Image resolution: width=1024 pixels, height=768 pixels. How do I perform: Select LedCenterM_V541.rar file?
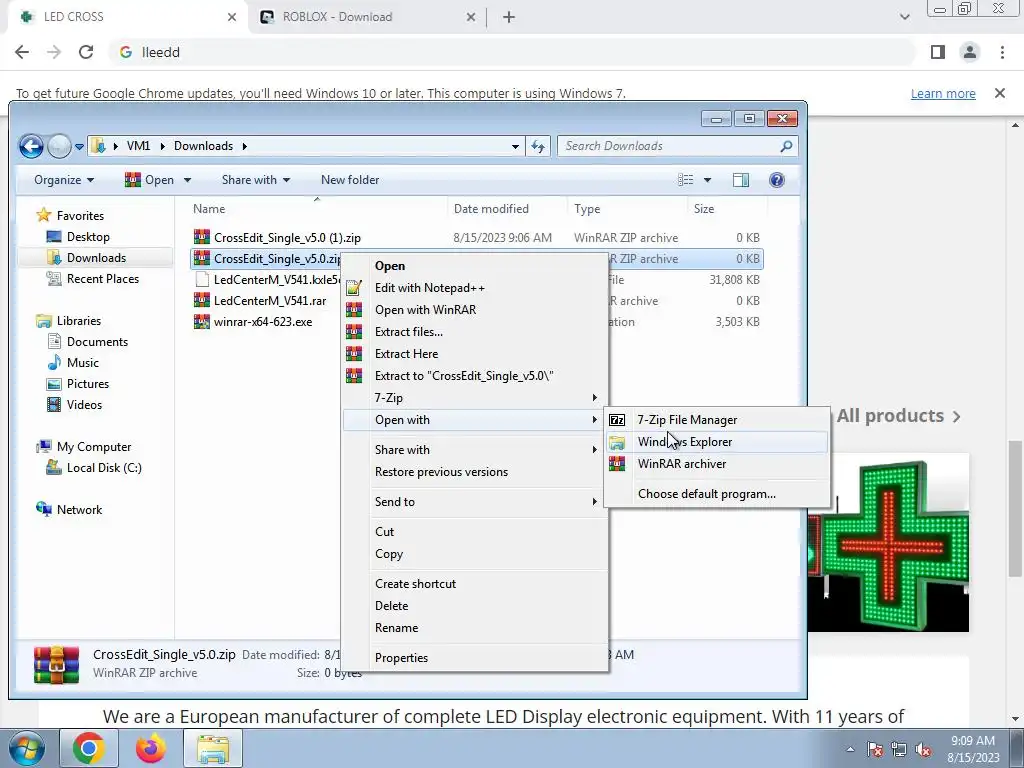point(269,301)
